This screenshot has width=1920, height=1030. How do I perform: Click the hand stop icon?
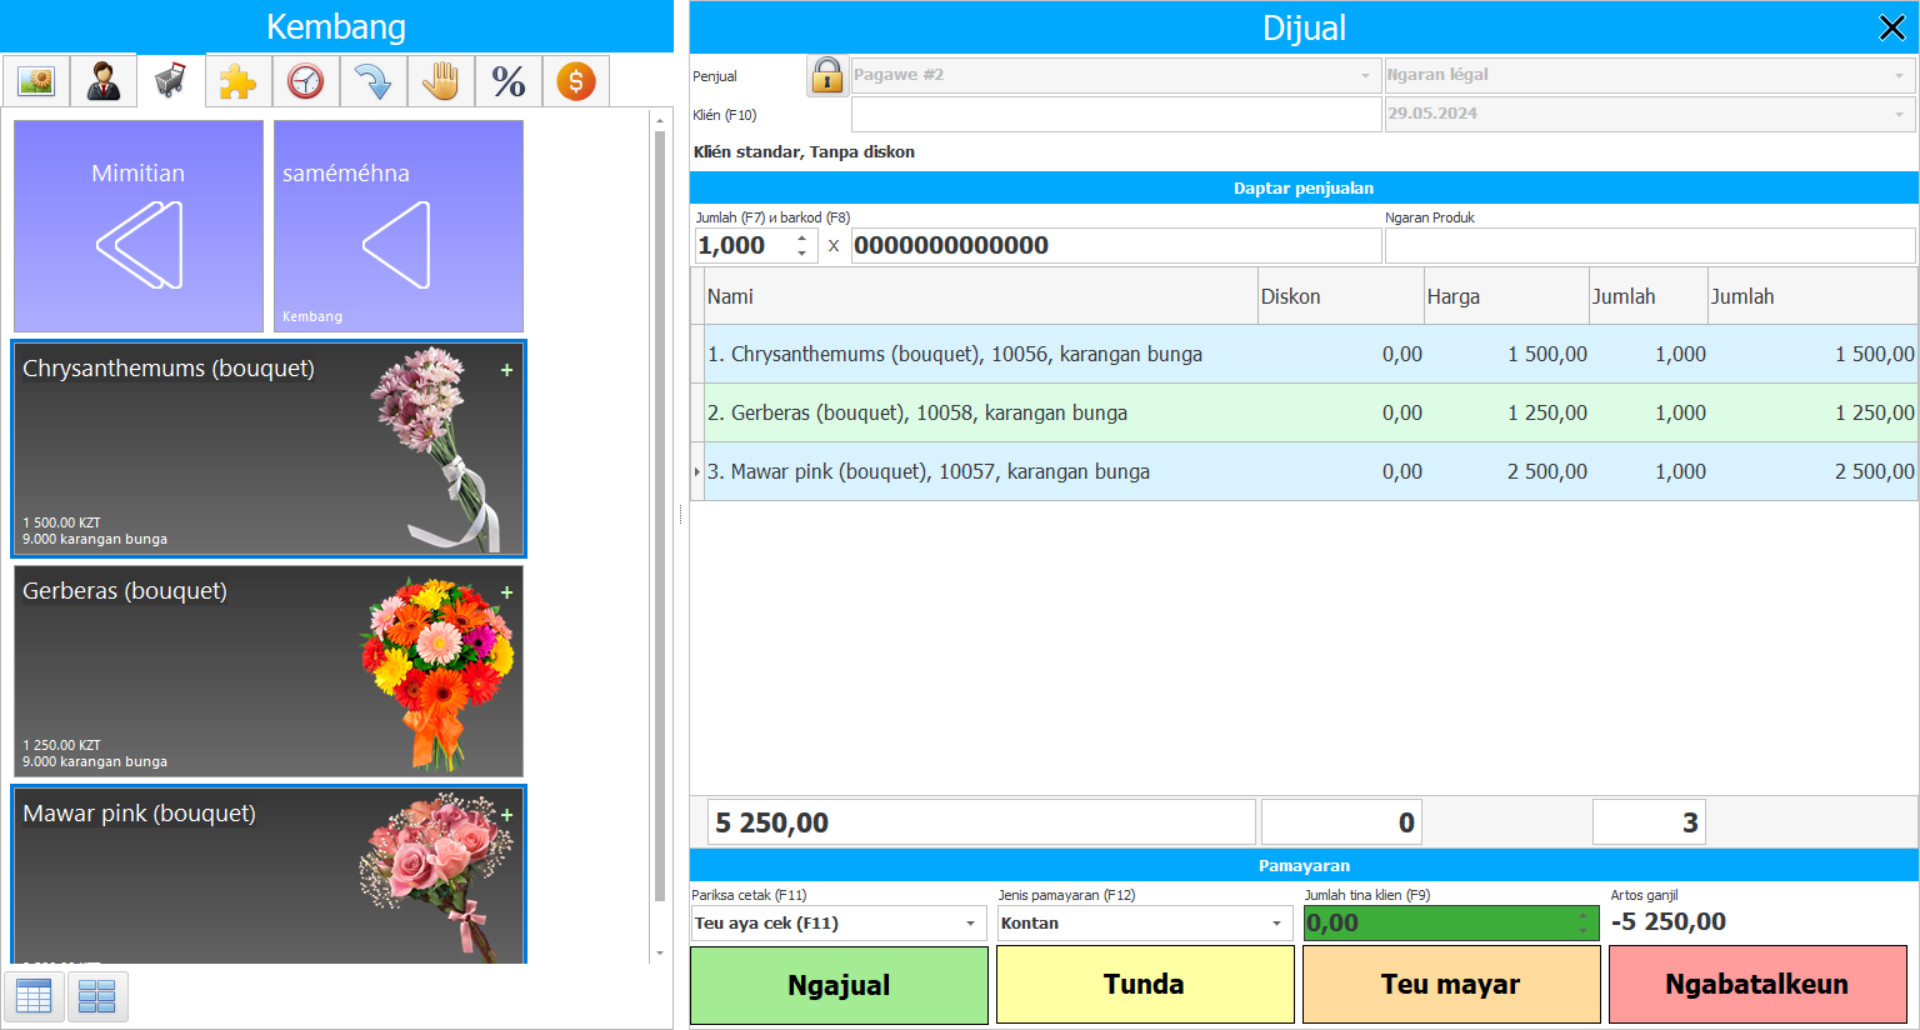click(440, 81)
